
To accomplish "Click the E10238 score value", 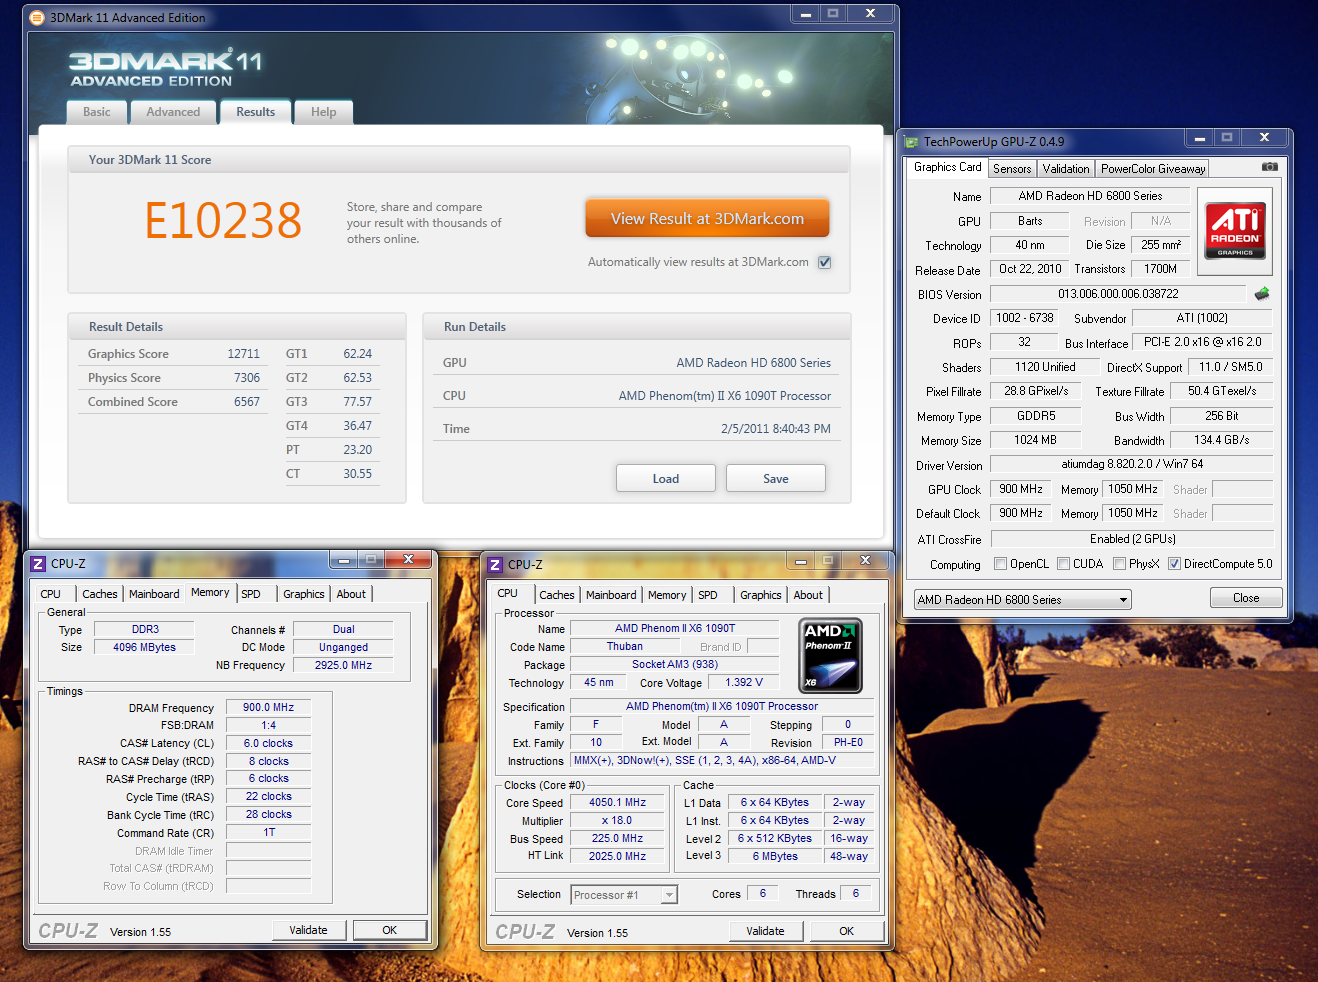I will click(x=224, y=221).
